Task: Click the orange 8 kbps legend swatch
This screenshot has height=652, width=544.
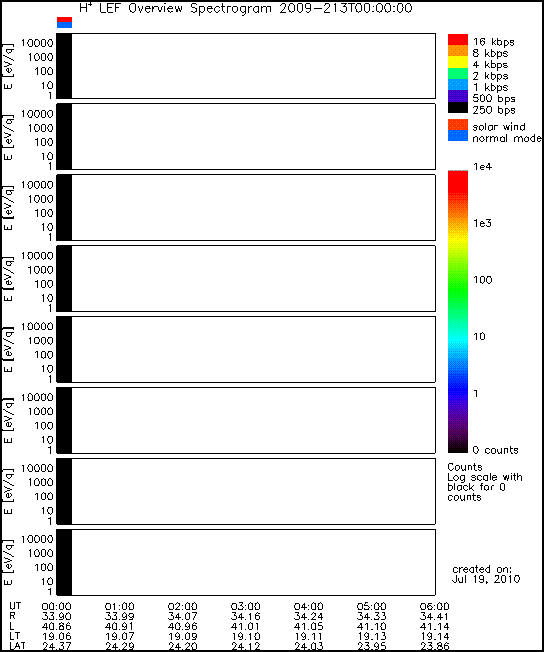Action: [458, 51]
